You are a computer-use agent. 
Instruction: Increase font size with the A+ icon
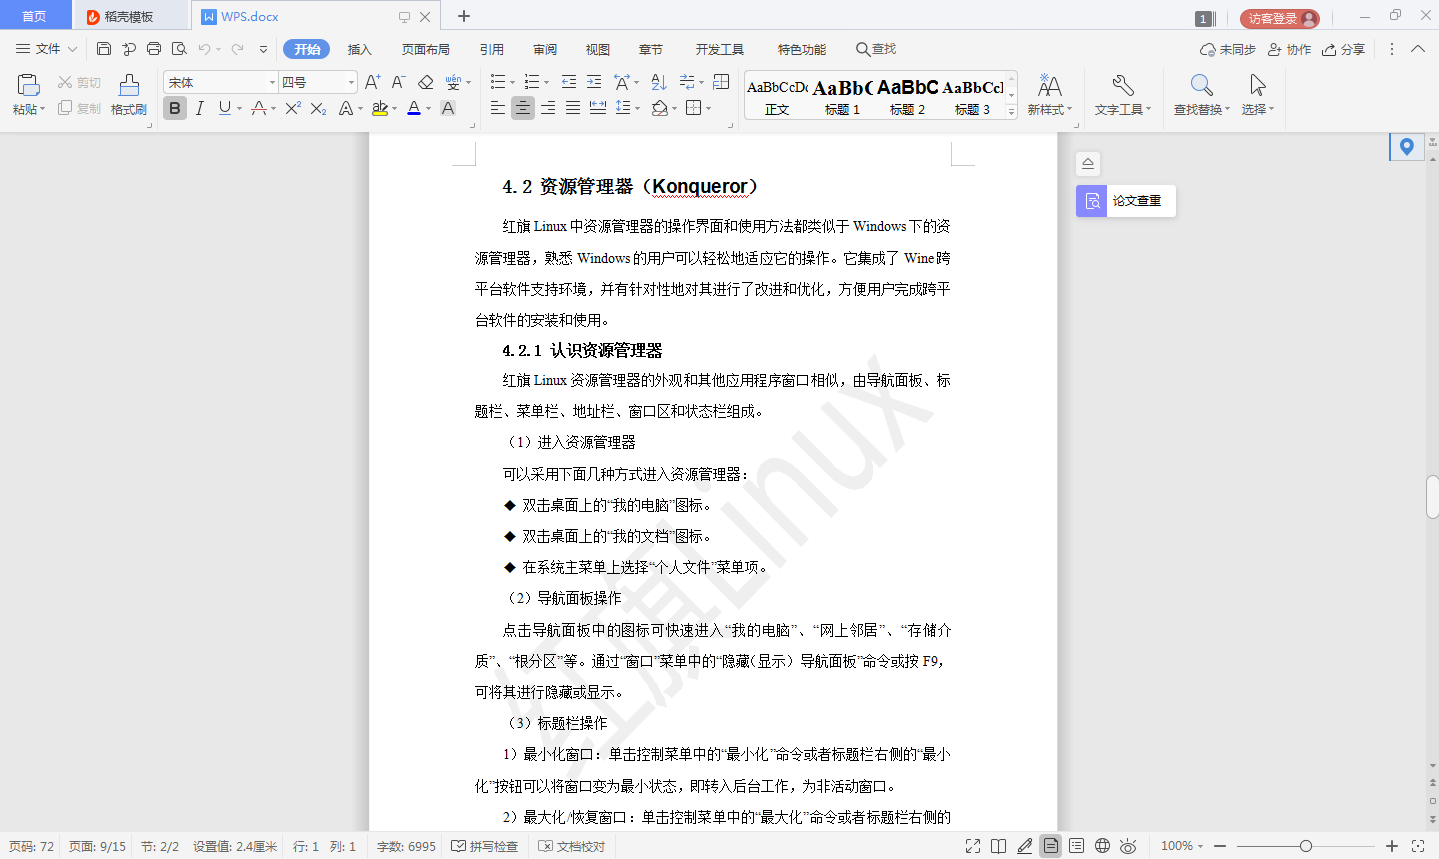tap(372, 82)
